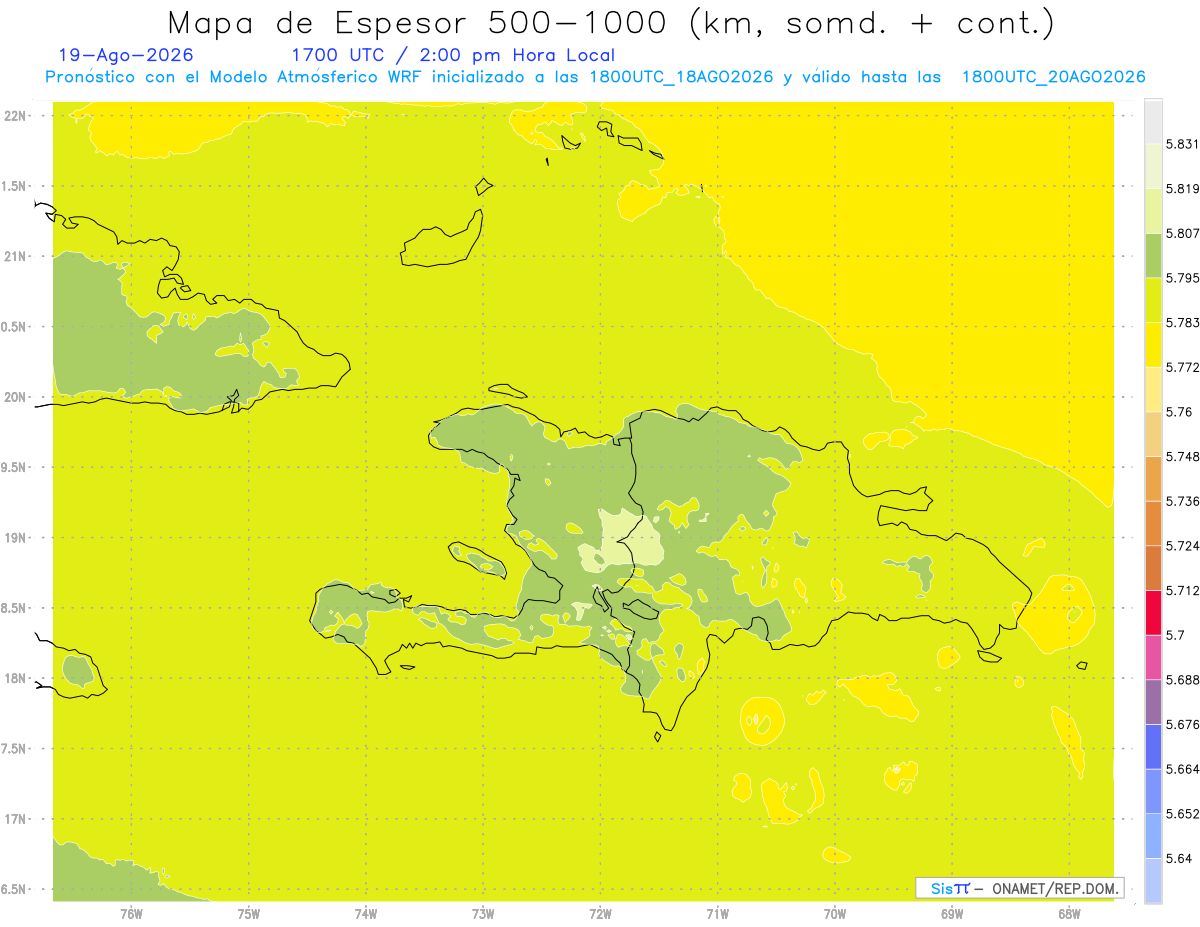Click the '5.772' color scale value

[1183, 367]
